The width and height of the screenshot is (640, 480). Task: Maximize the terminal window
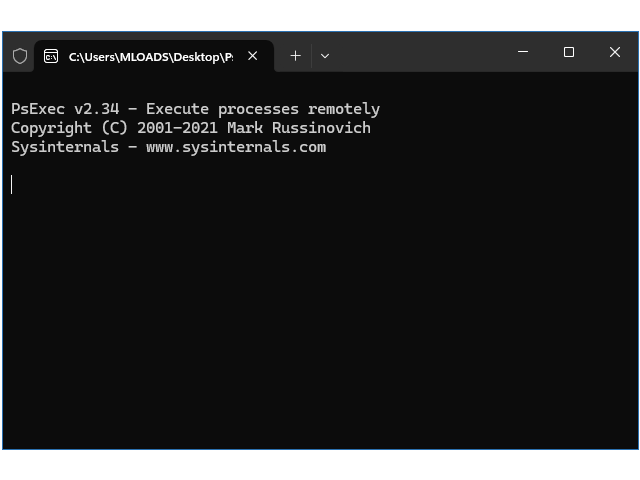569,52
